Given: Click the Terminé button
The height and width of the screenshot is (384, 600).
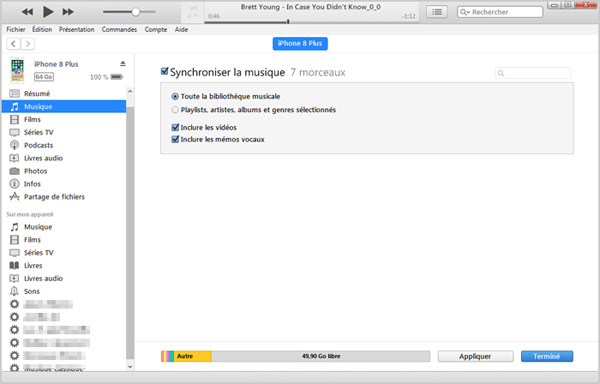Looking at the screenshot, I should click(547, 356).
